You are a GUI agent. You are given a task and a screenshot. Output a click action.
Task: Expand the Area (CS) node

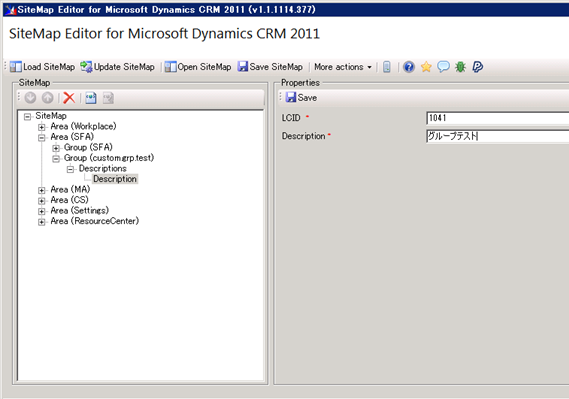(42, 201)
